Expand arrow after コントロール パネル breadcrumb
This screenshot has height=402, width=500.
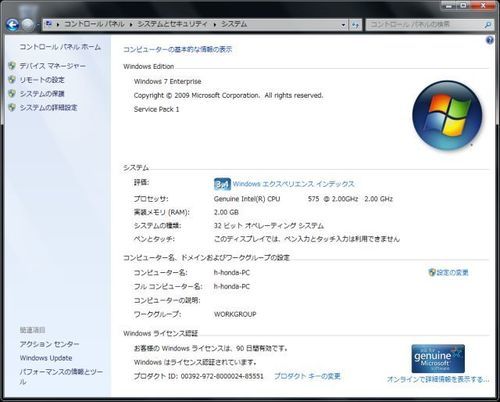tap(131, 25)
